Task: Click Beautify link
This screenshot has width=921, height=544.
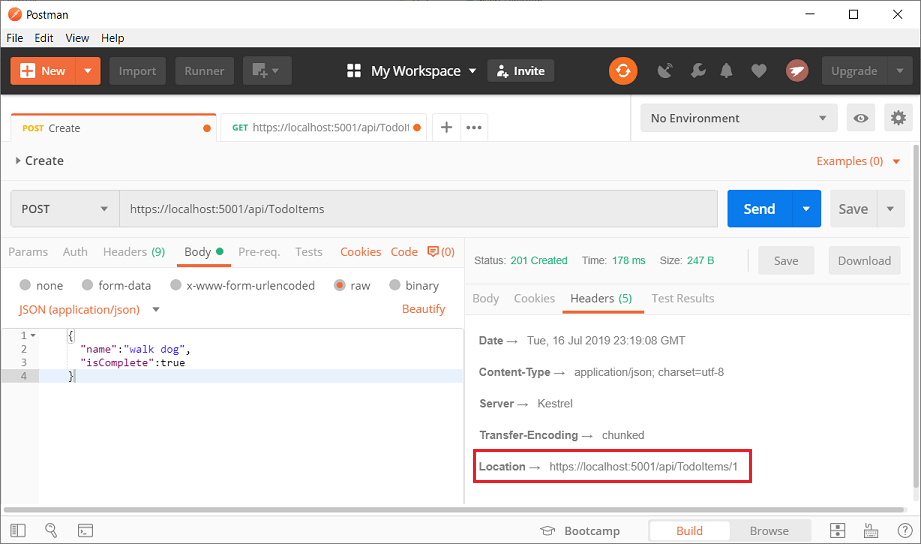Action: (x=423, y=309)
